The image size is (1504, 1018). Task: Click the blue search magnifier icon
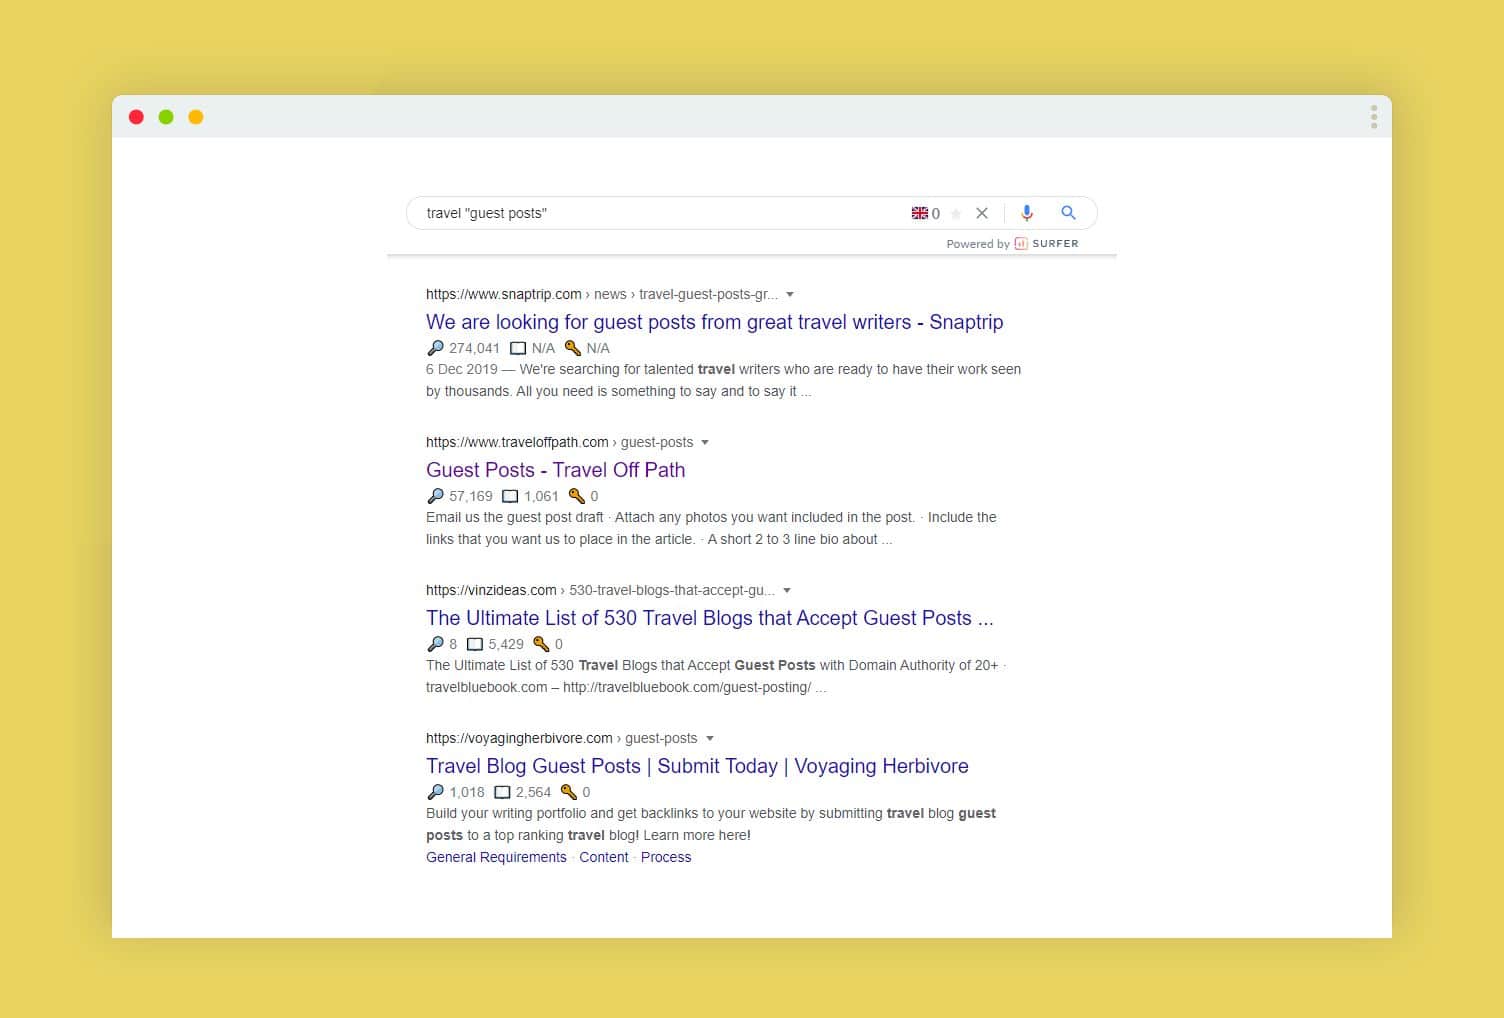[1068, 213]
